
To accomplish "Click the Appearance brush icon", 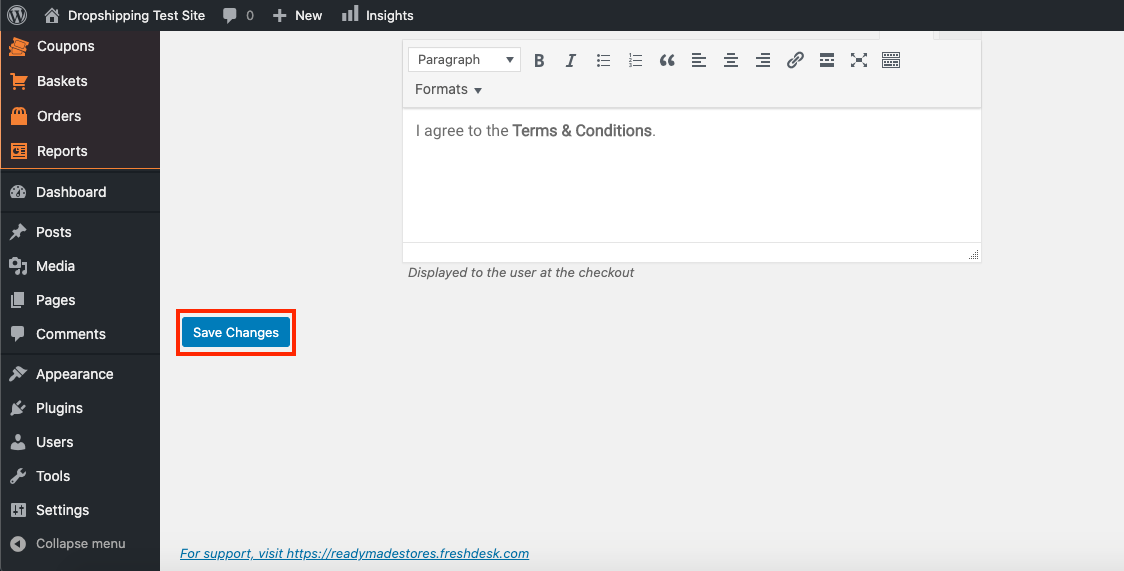I will (x=18, y=374).
